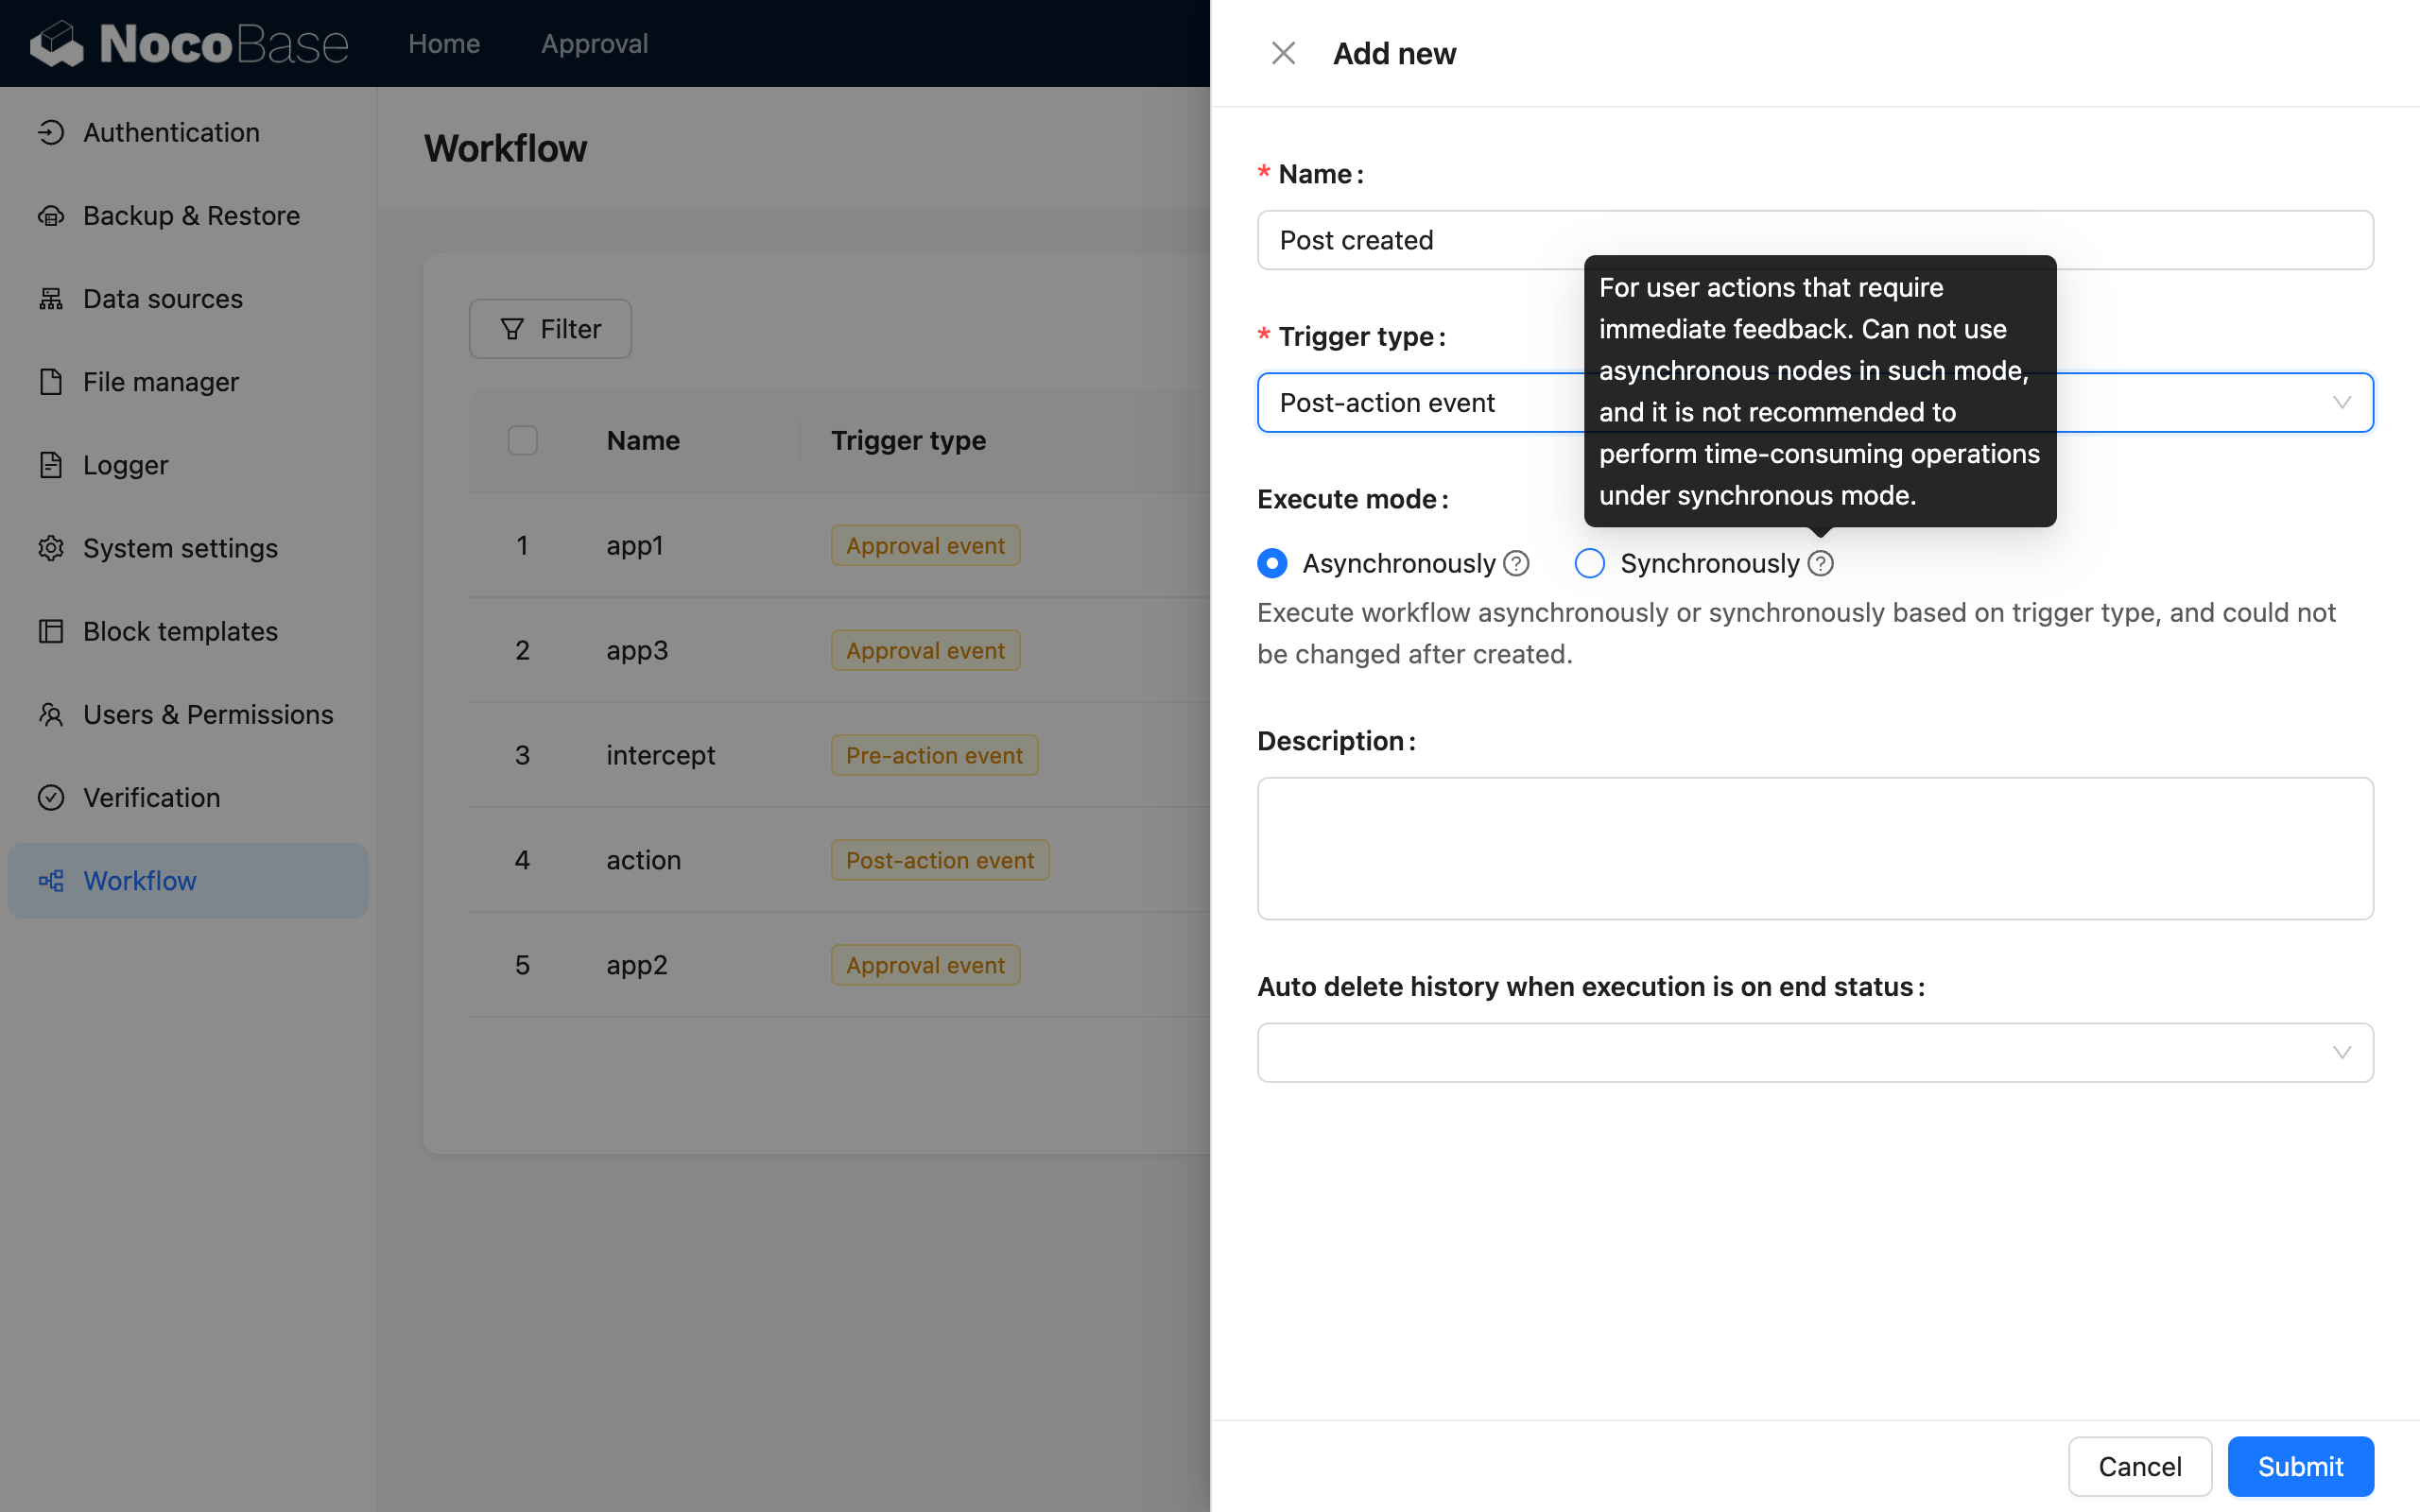Select the Asynchronously execute mode
The image size is (2420, 1512).
1271,563
